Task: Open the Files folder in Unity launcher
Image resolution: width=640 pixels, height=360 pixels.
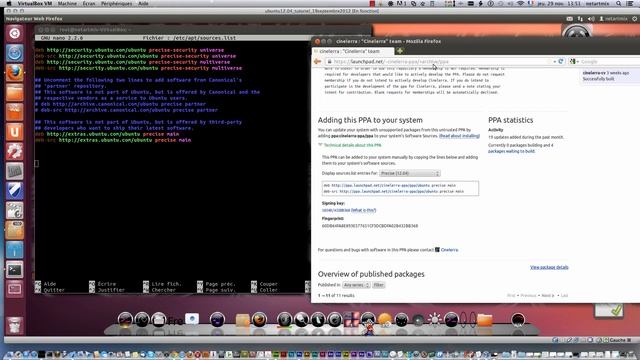Action: pyautogui.click(x=14, y=92)
